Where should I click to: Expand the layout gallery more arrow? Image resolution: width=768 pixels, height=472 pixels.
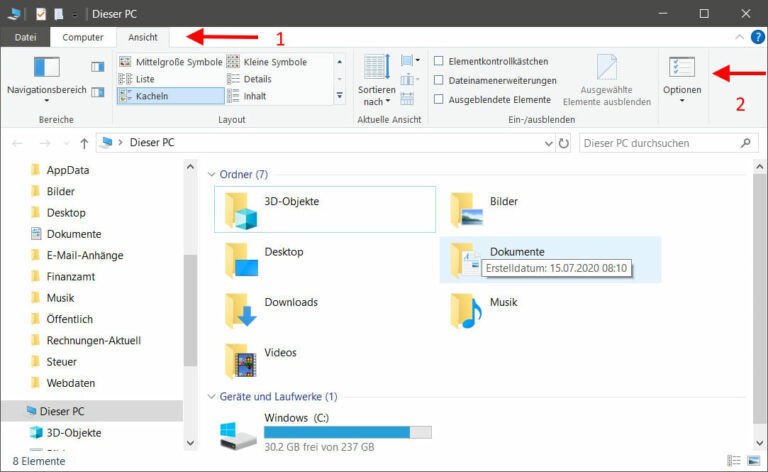[339, 95]
